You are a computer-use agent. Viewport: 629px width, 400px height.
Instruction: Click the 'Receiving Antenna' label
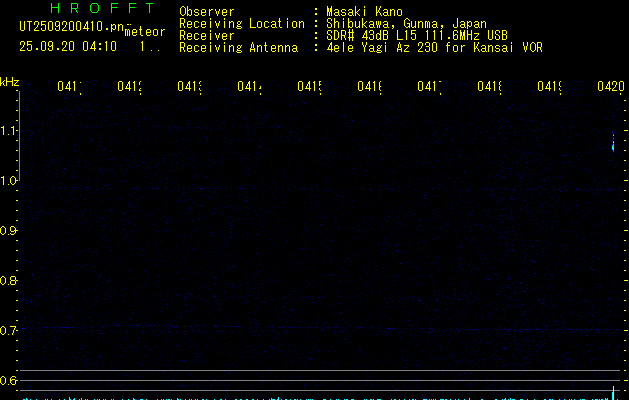tap(238, 48)
